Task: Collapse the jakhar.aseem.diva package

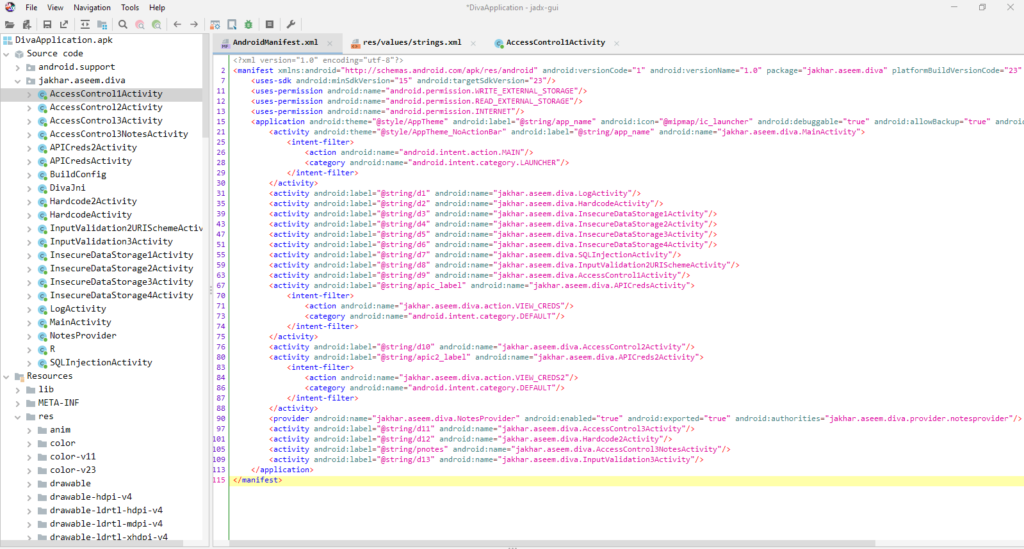Action: click(x=18, y=81)
